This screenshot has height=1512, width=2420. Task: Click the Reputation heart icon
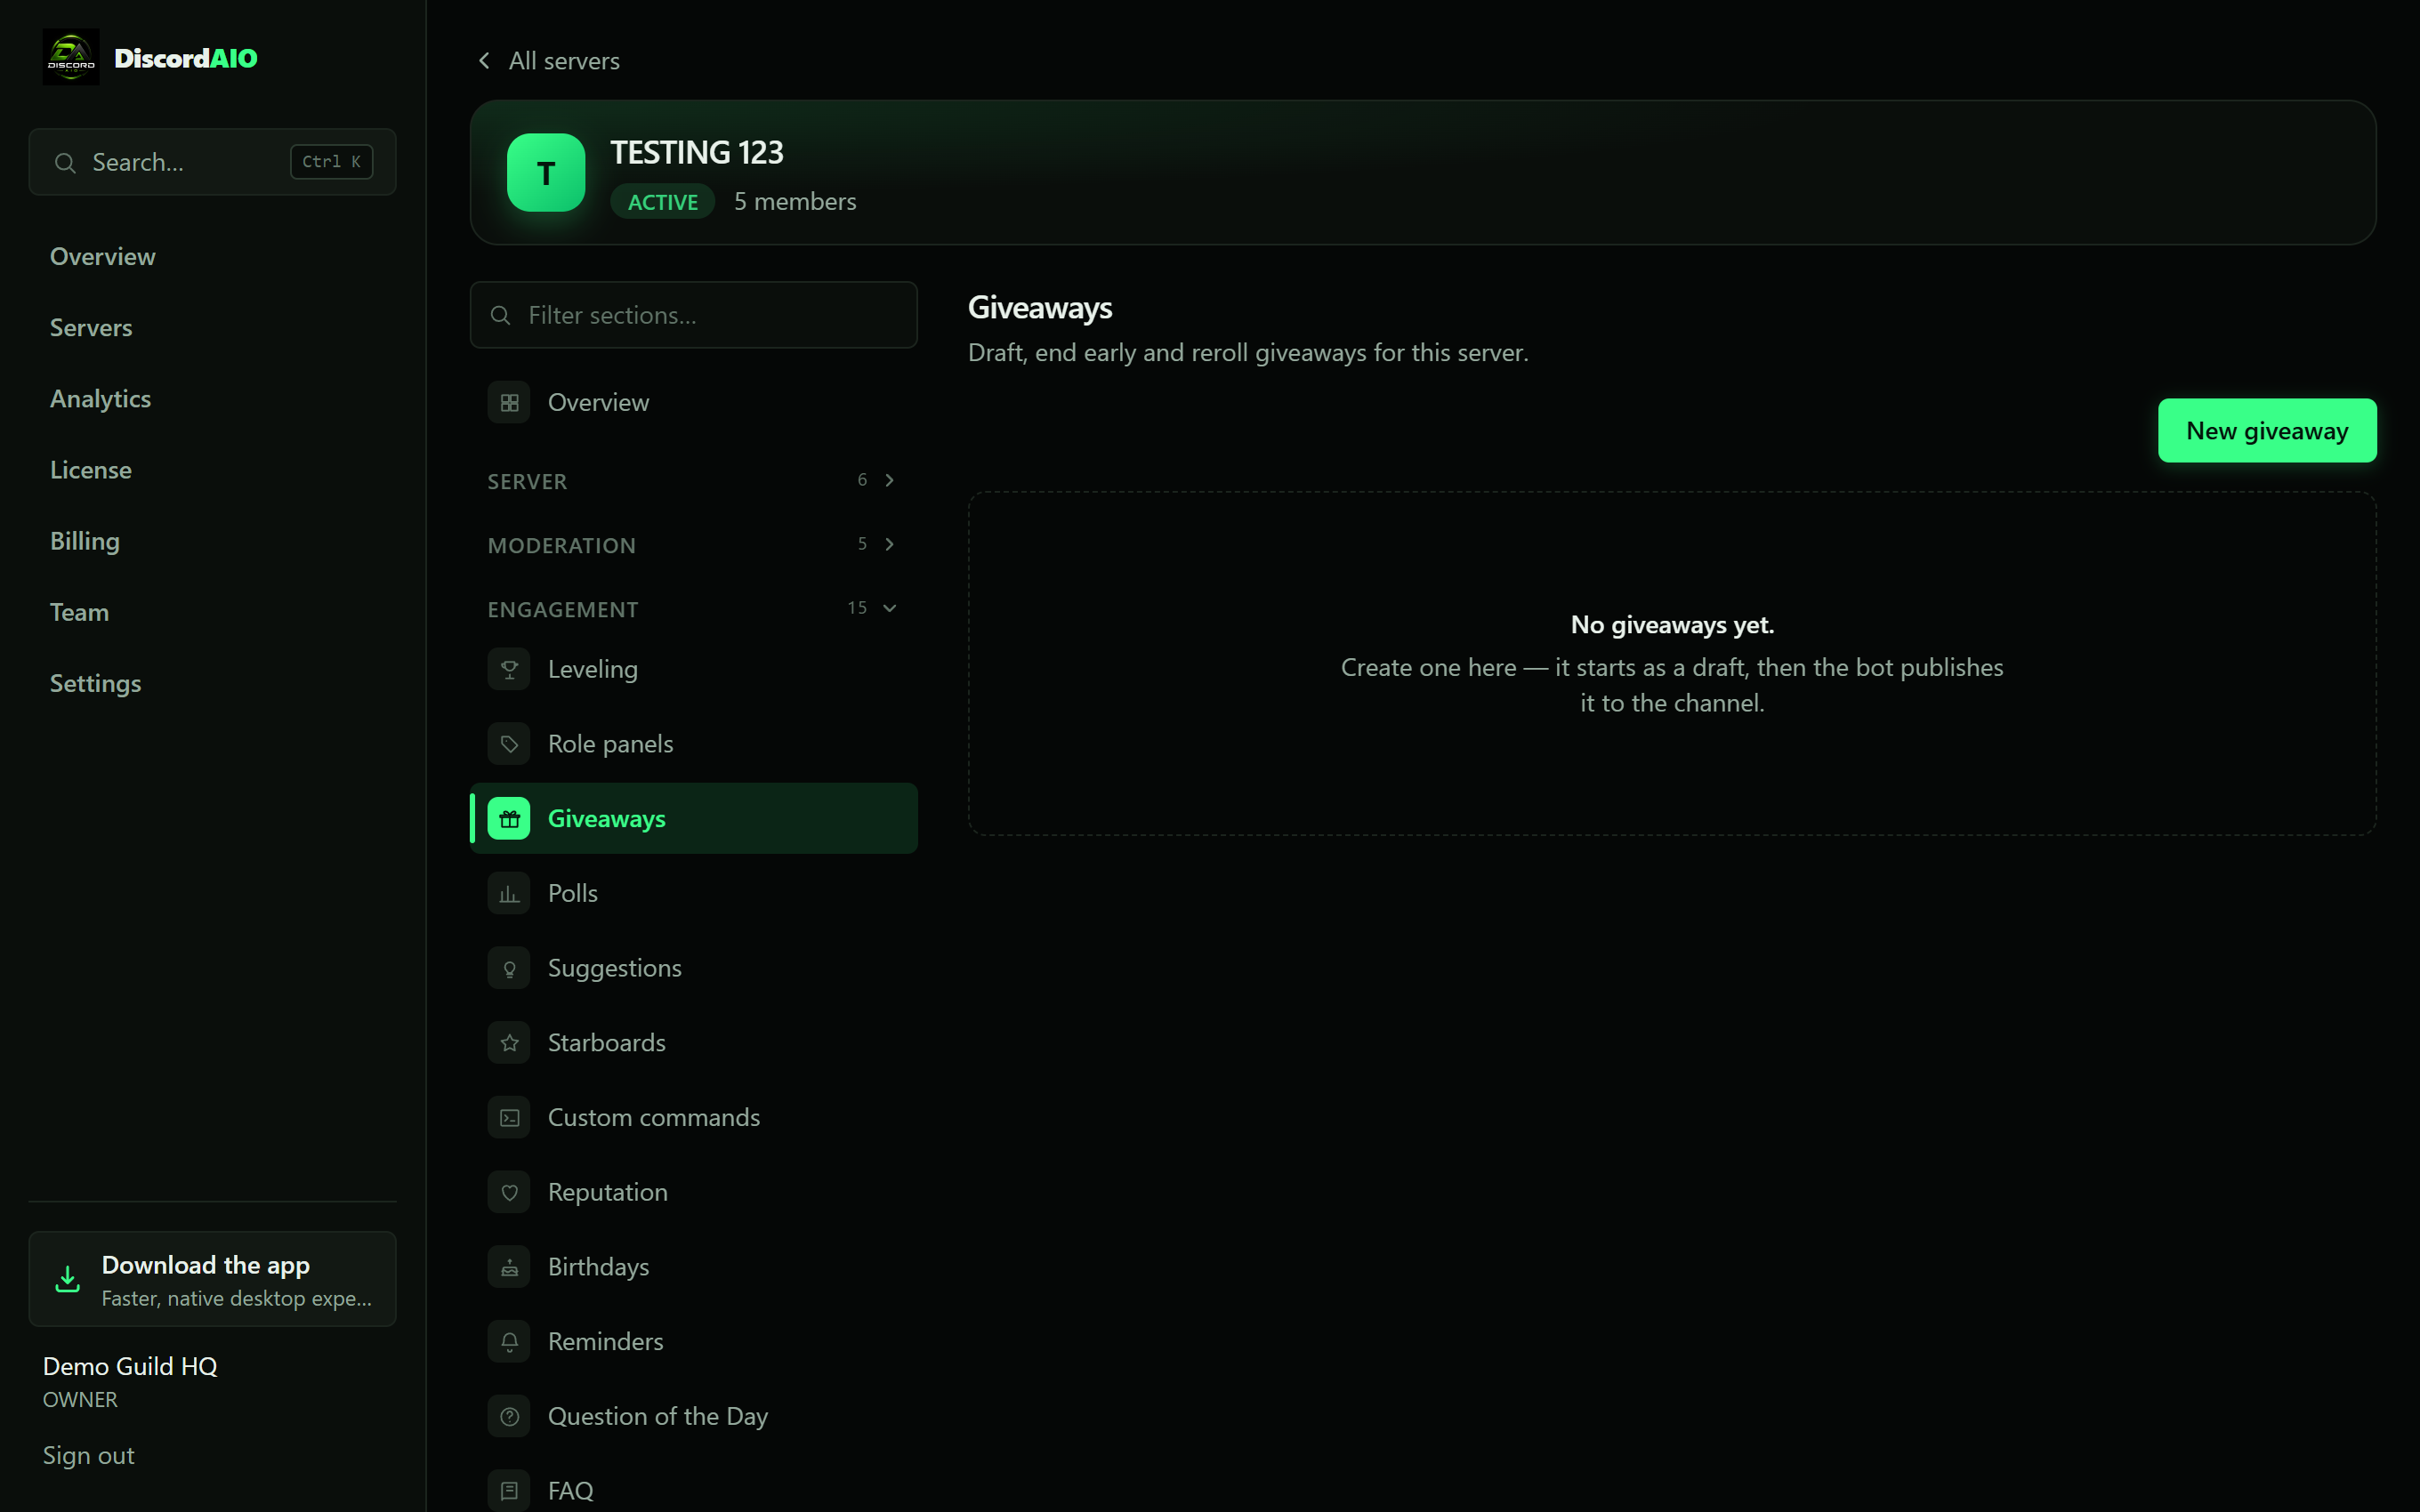(x=509, y=1192)
